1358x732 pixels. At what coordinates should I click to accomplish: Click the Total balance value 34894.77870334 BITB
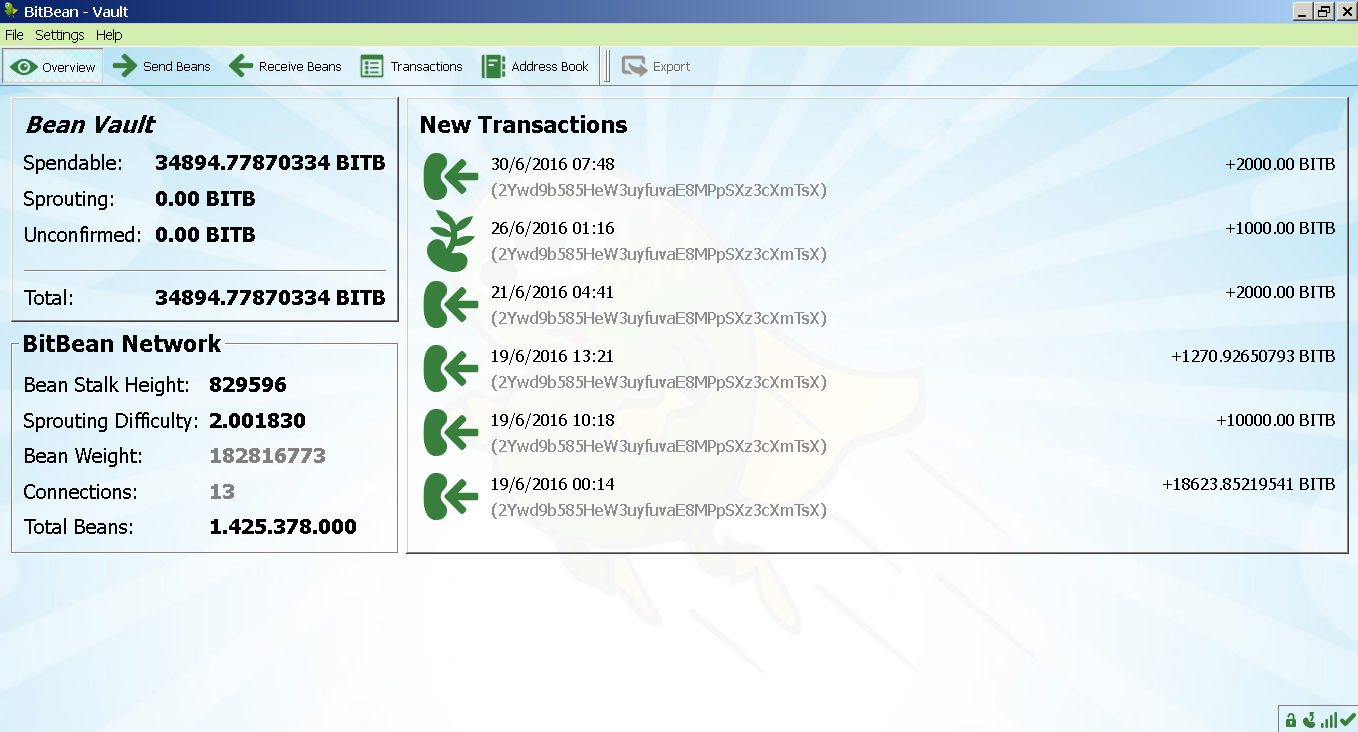click(x=270, y=298)
